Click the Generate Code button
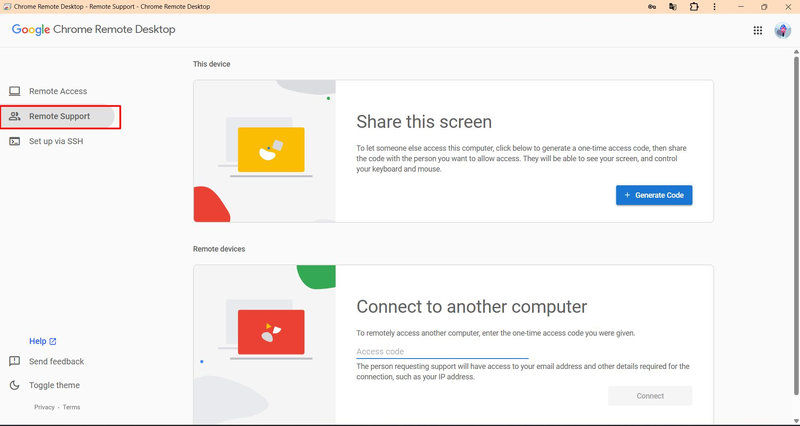Viewport: 800px width, 426px height. click(x=654, y=195)
